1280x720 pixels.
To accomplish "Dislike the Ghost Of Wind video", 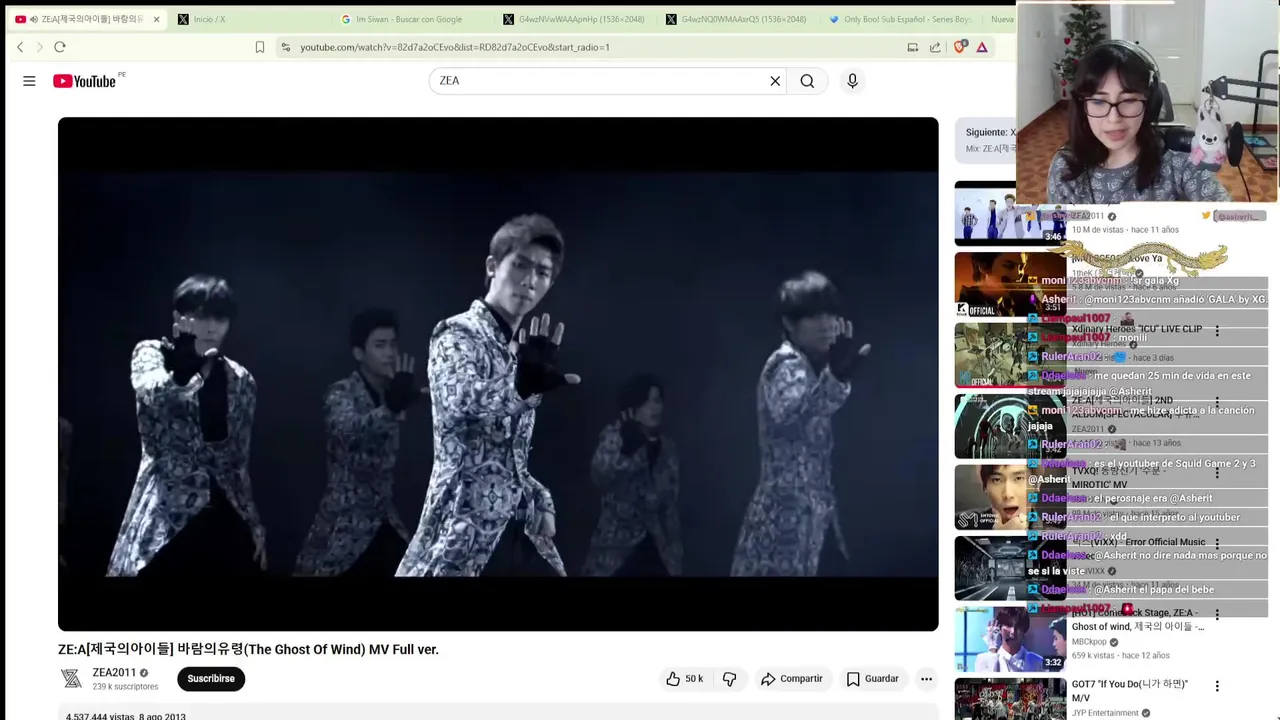I will point(729,679).
